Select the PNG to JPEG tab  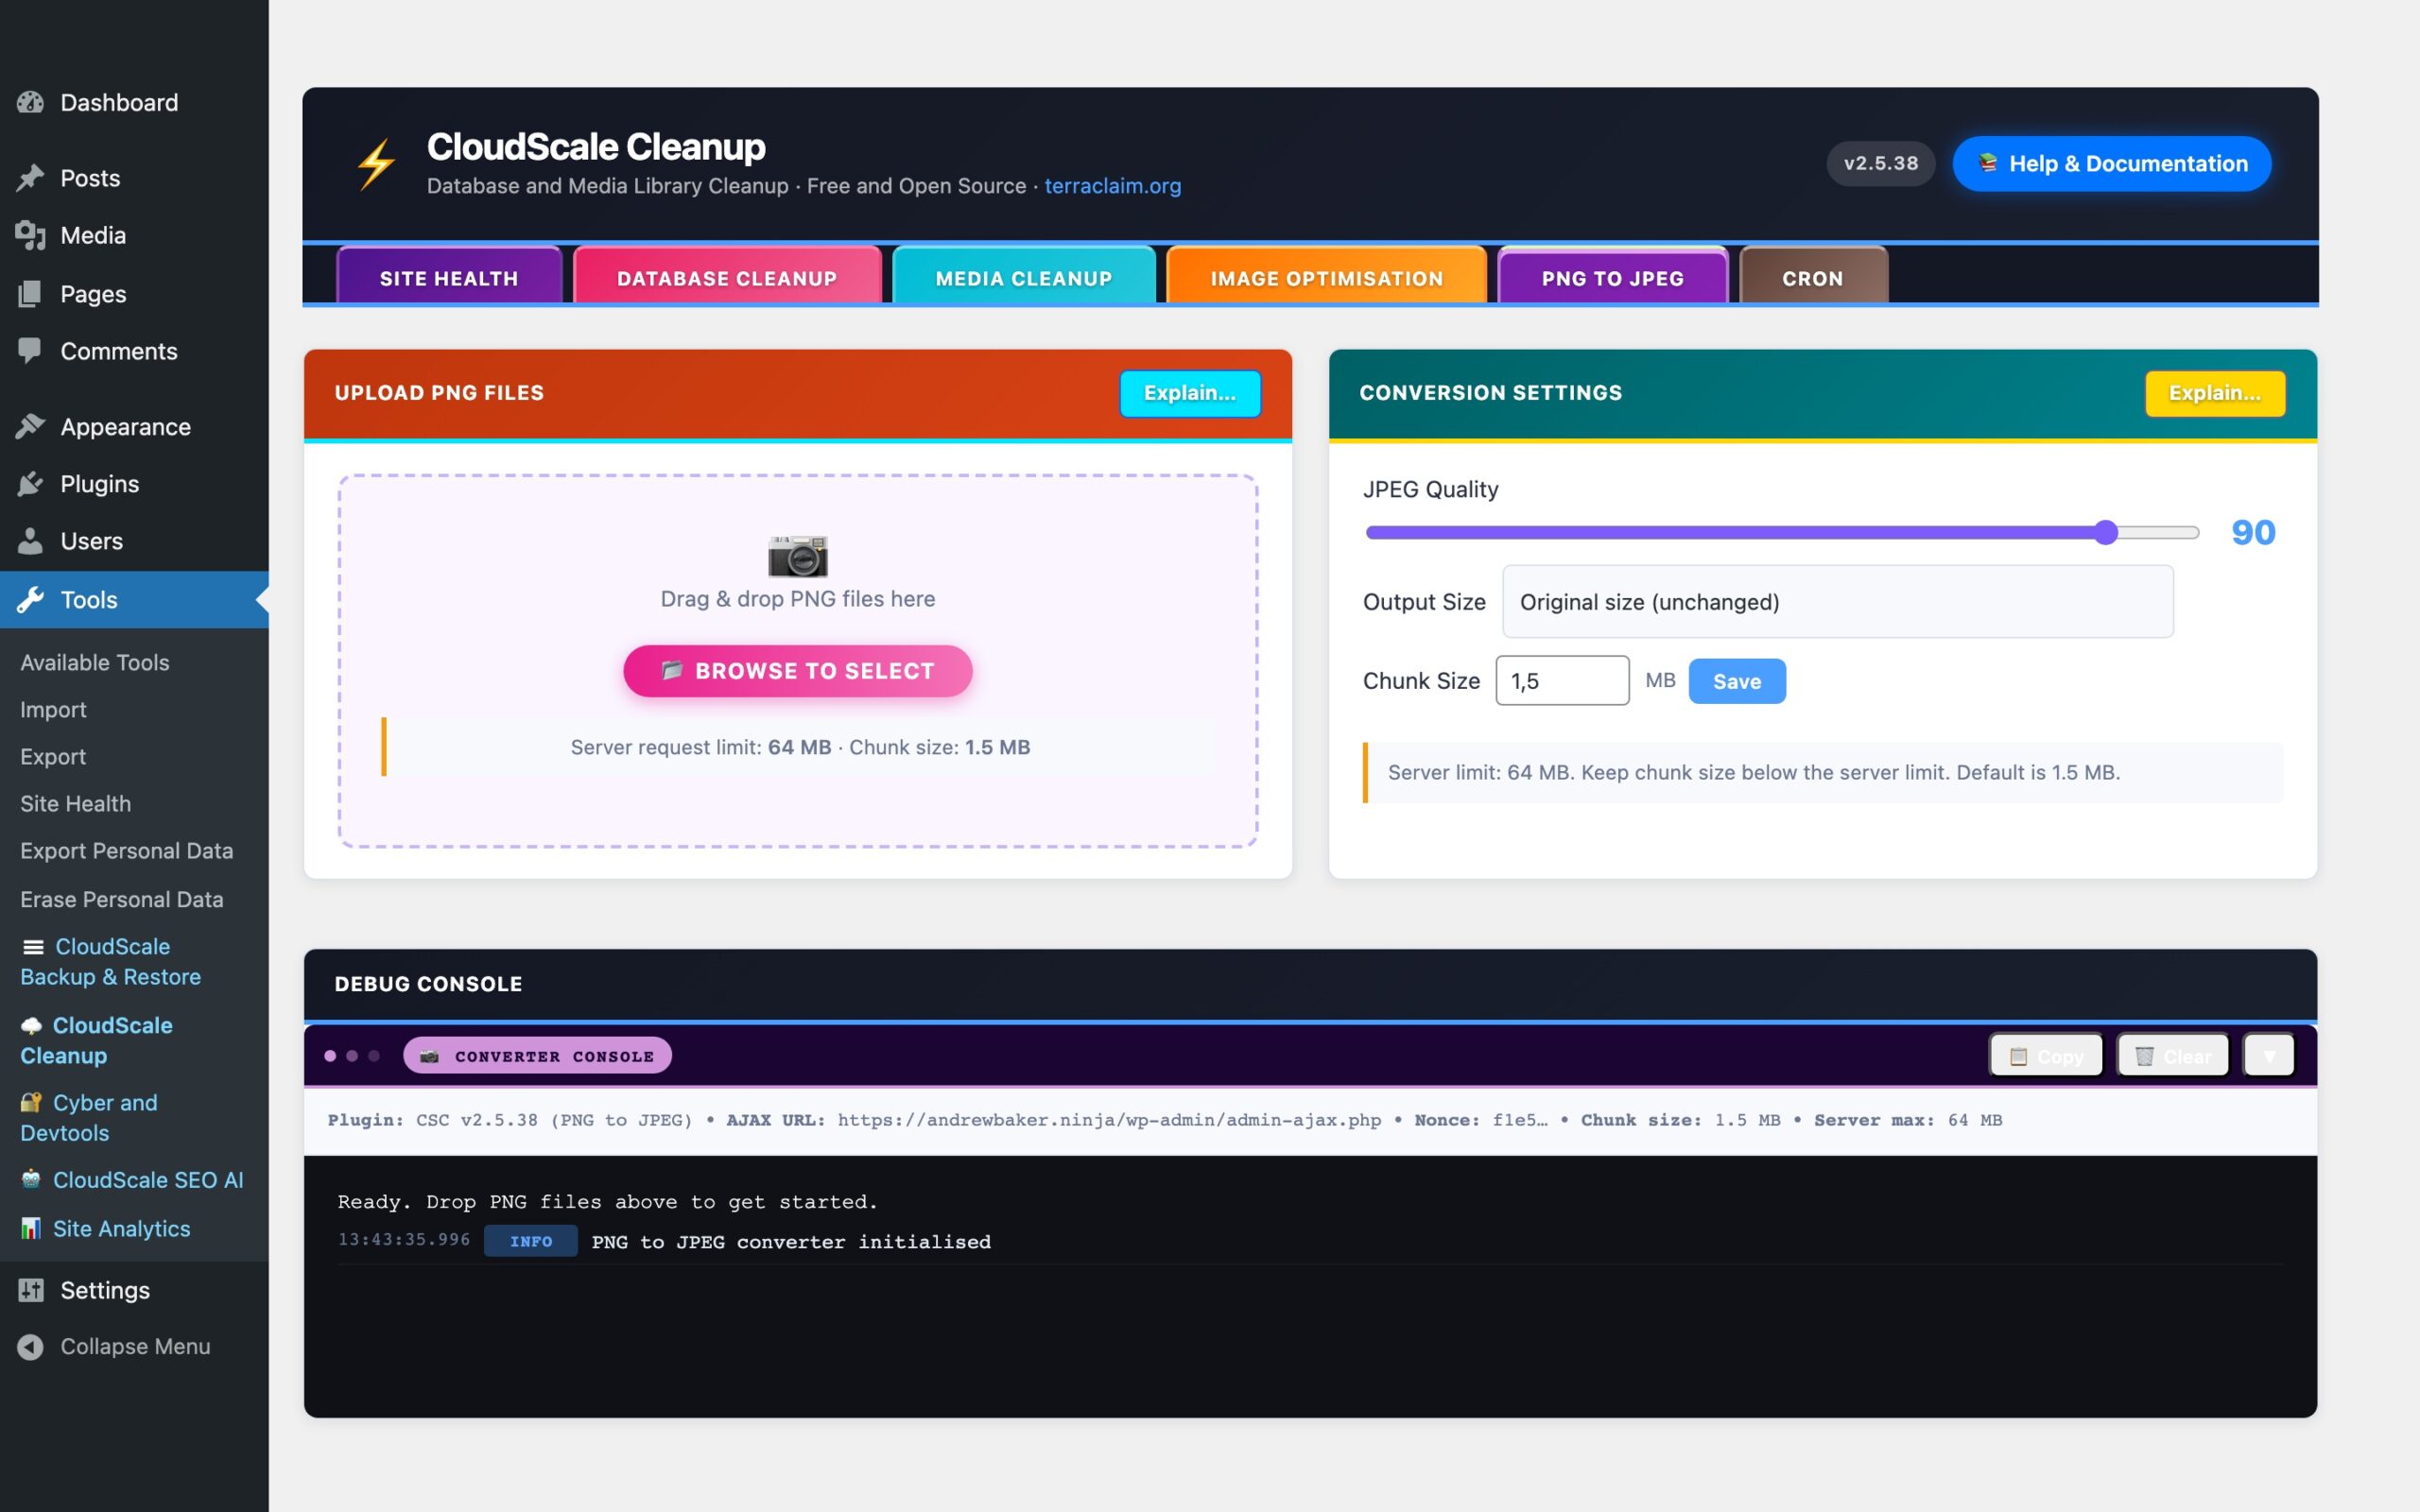point(1612,278)
